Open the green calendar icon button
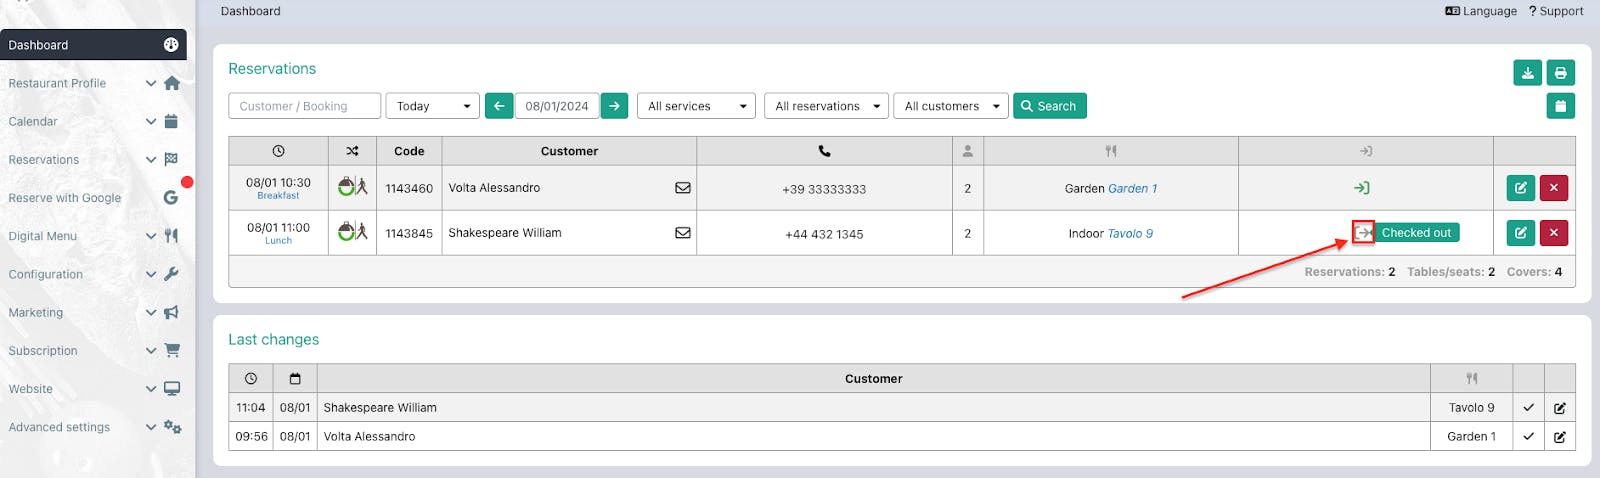Image resolution: width=1600 pixels, height=478 pixels. point(1560,106)
